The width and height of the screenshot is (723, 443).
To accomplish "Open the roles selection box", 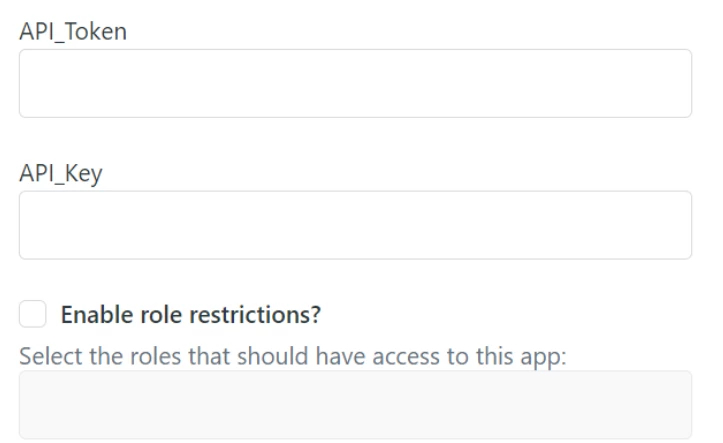I will pos(355,405).
